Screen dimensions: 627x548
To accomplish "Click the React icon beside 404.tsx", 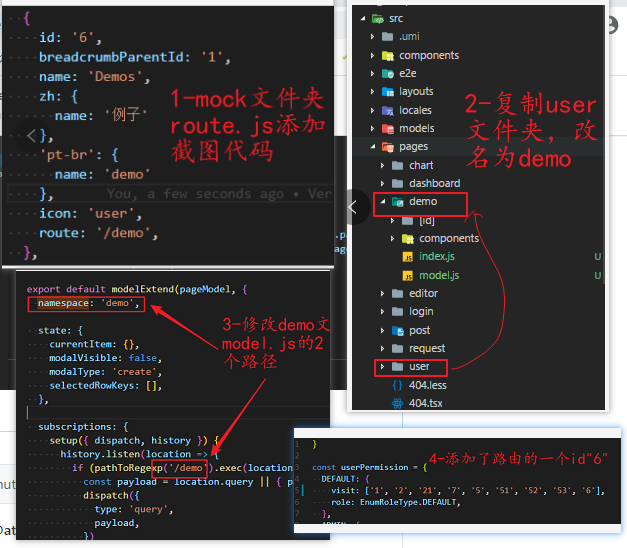I will 397,403.
